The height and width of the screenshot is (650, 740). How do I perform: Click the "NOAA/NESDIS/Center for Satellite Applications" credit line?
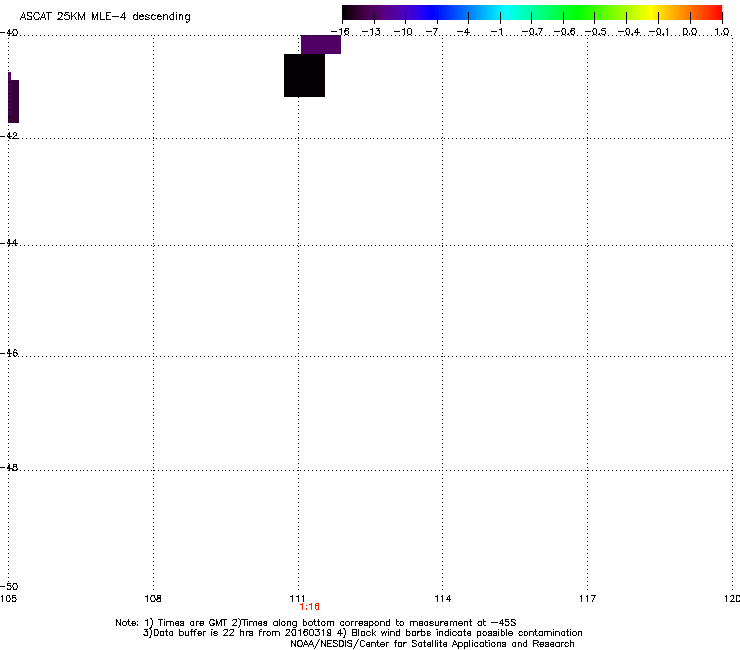(432, 644)
